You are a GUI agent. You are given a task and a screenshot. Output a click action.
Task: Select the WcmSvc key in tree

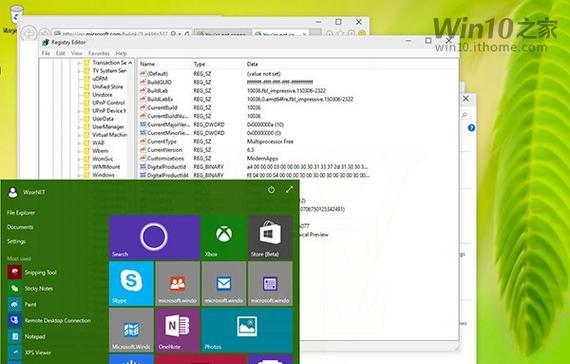click(x=103, y=159)
